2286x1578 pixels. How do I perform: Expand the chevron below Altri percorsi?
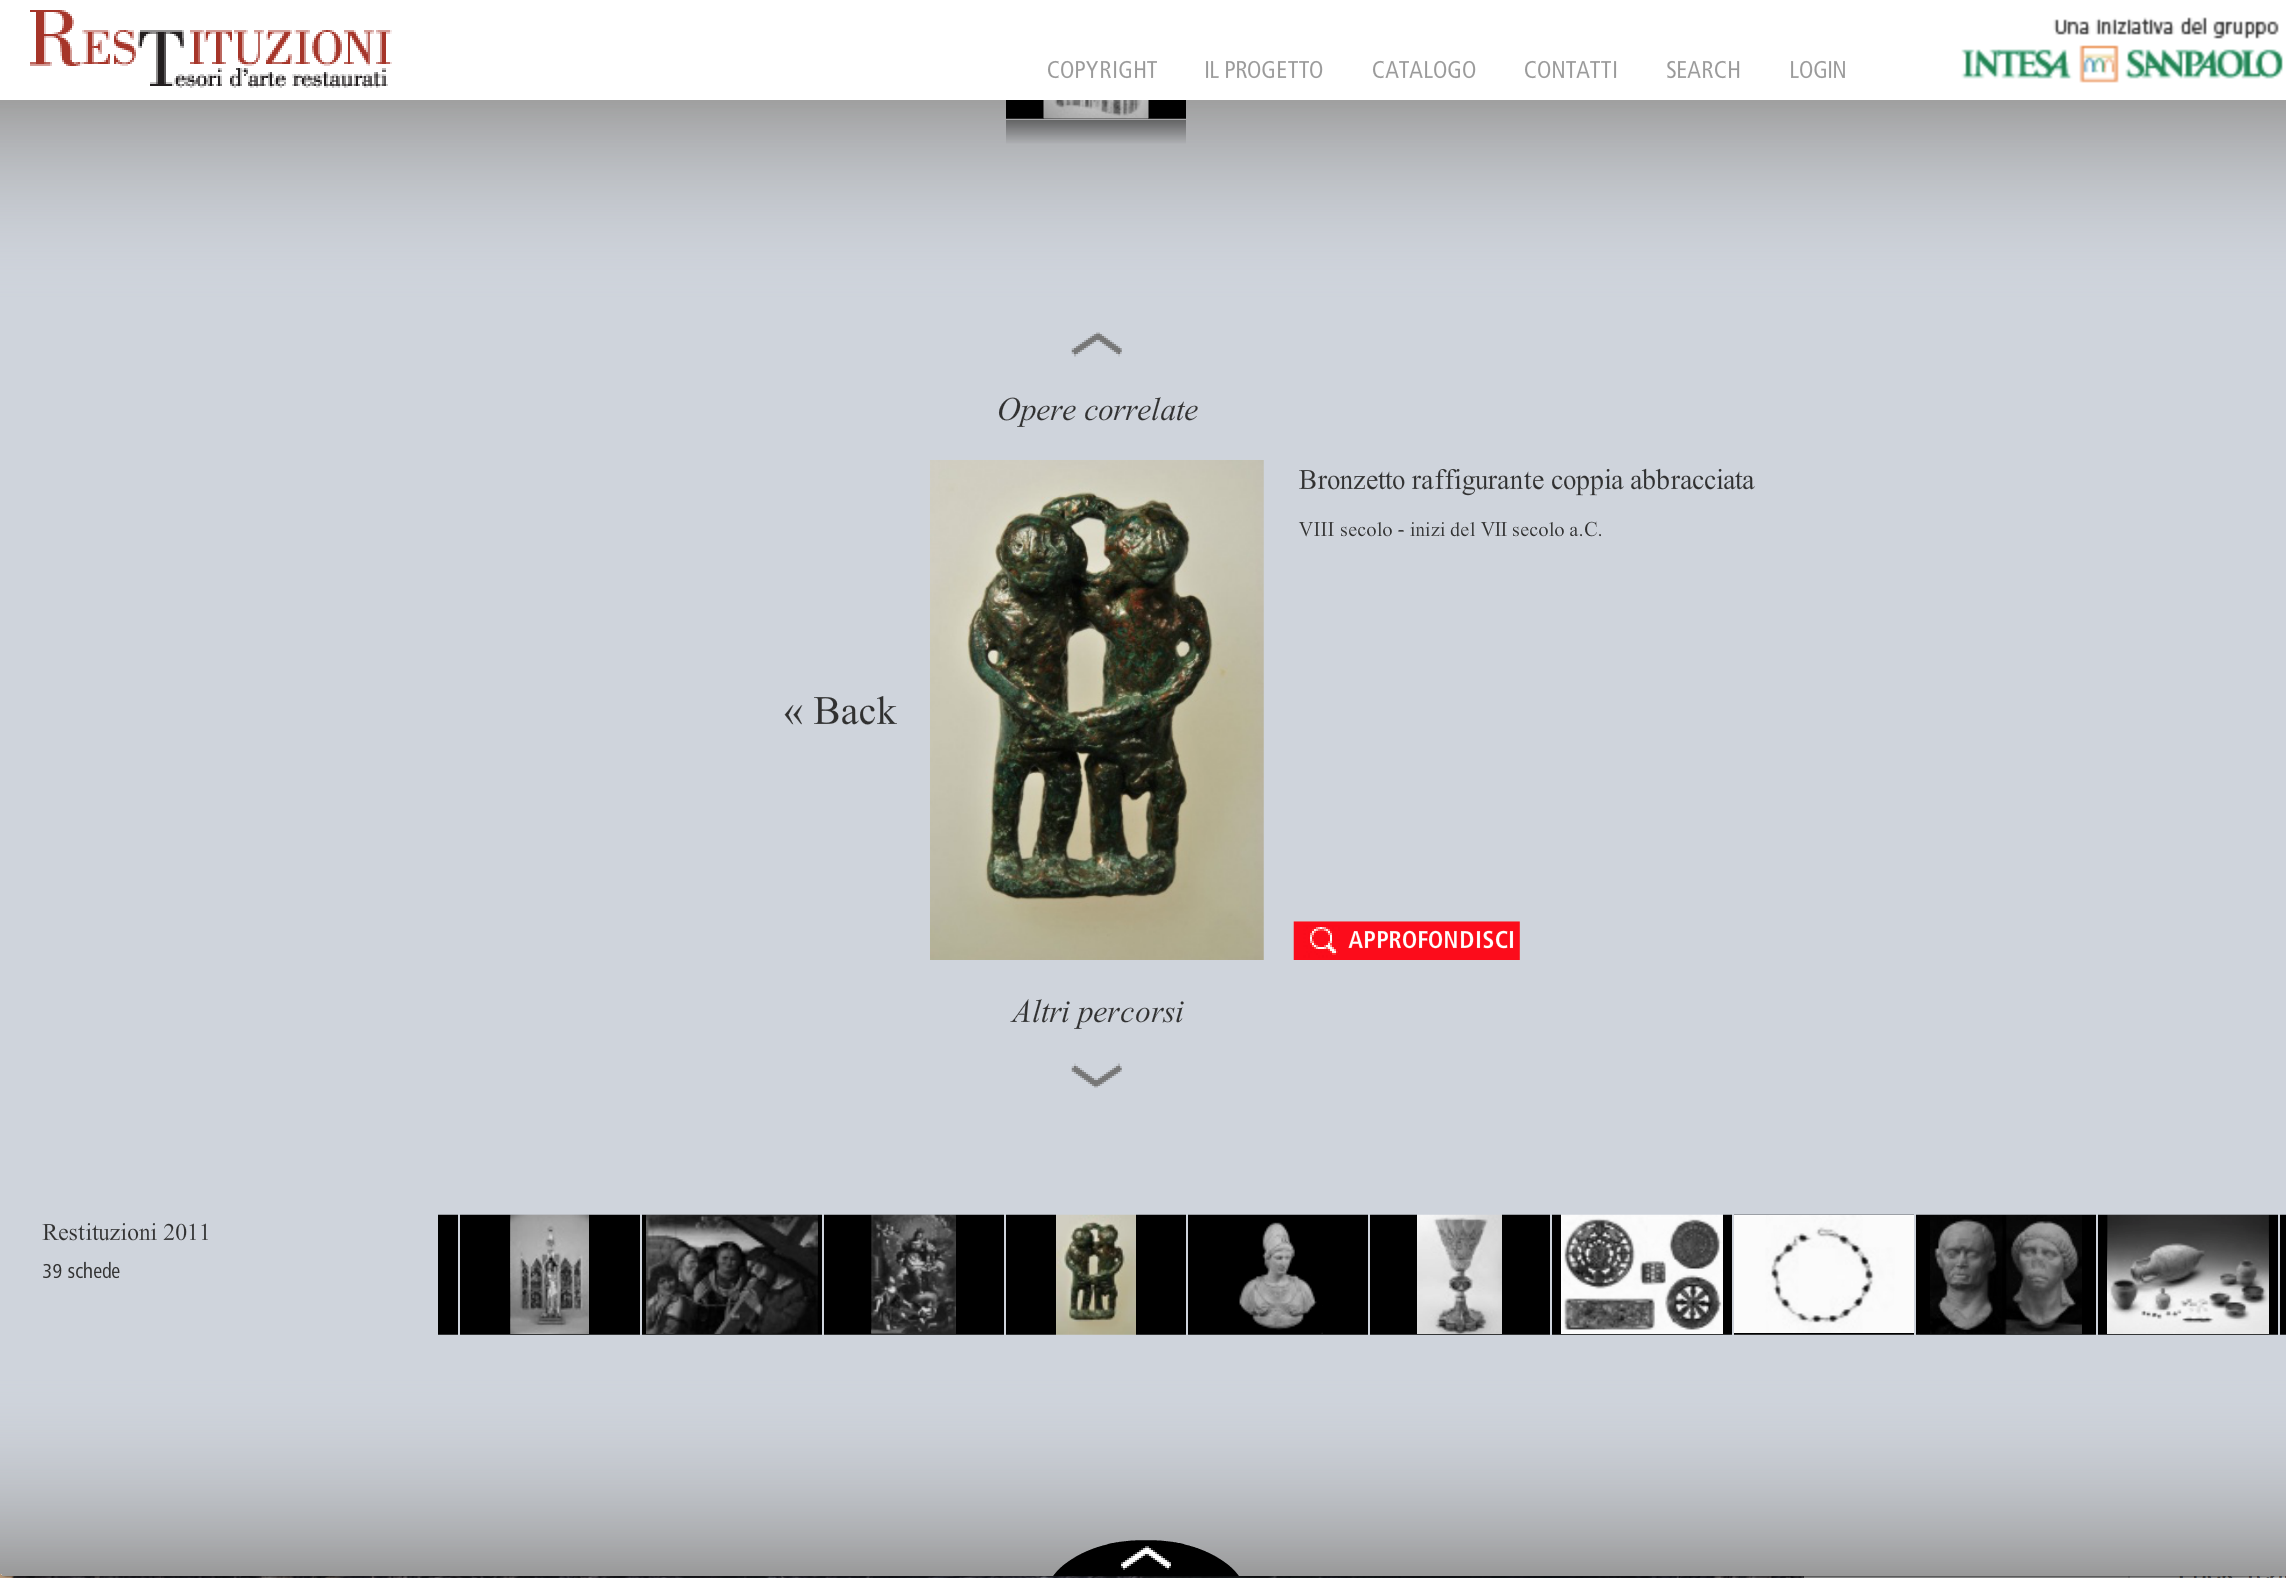(x=1096, y=1076)
